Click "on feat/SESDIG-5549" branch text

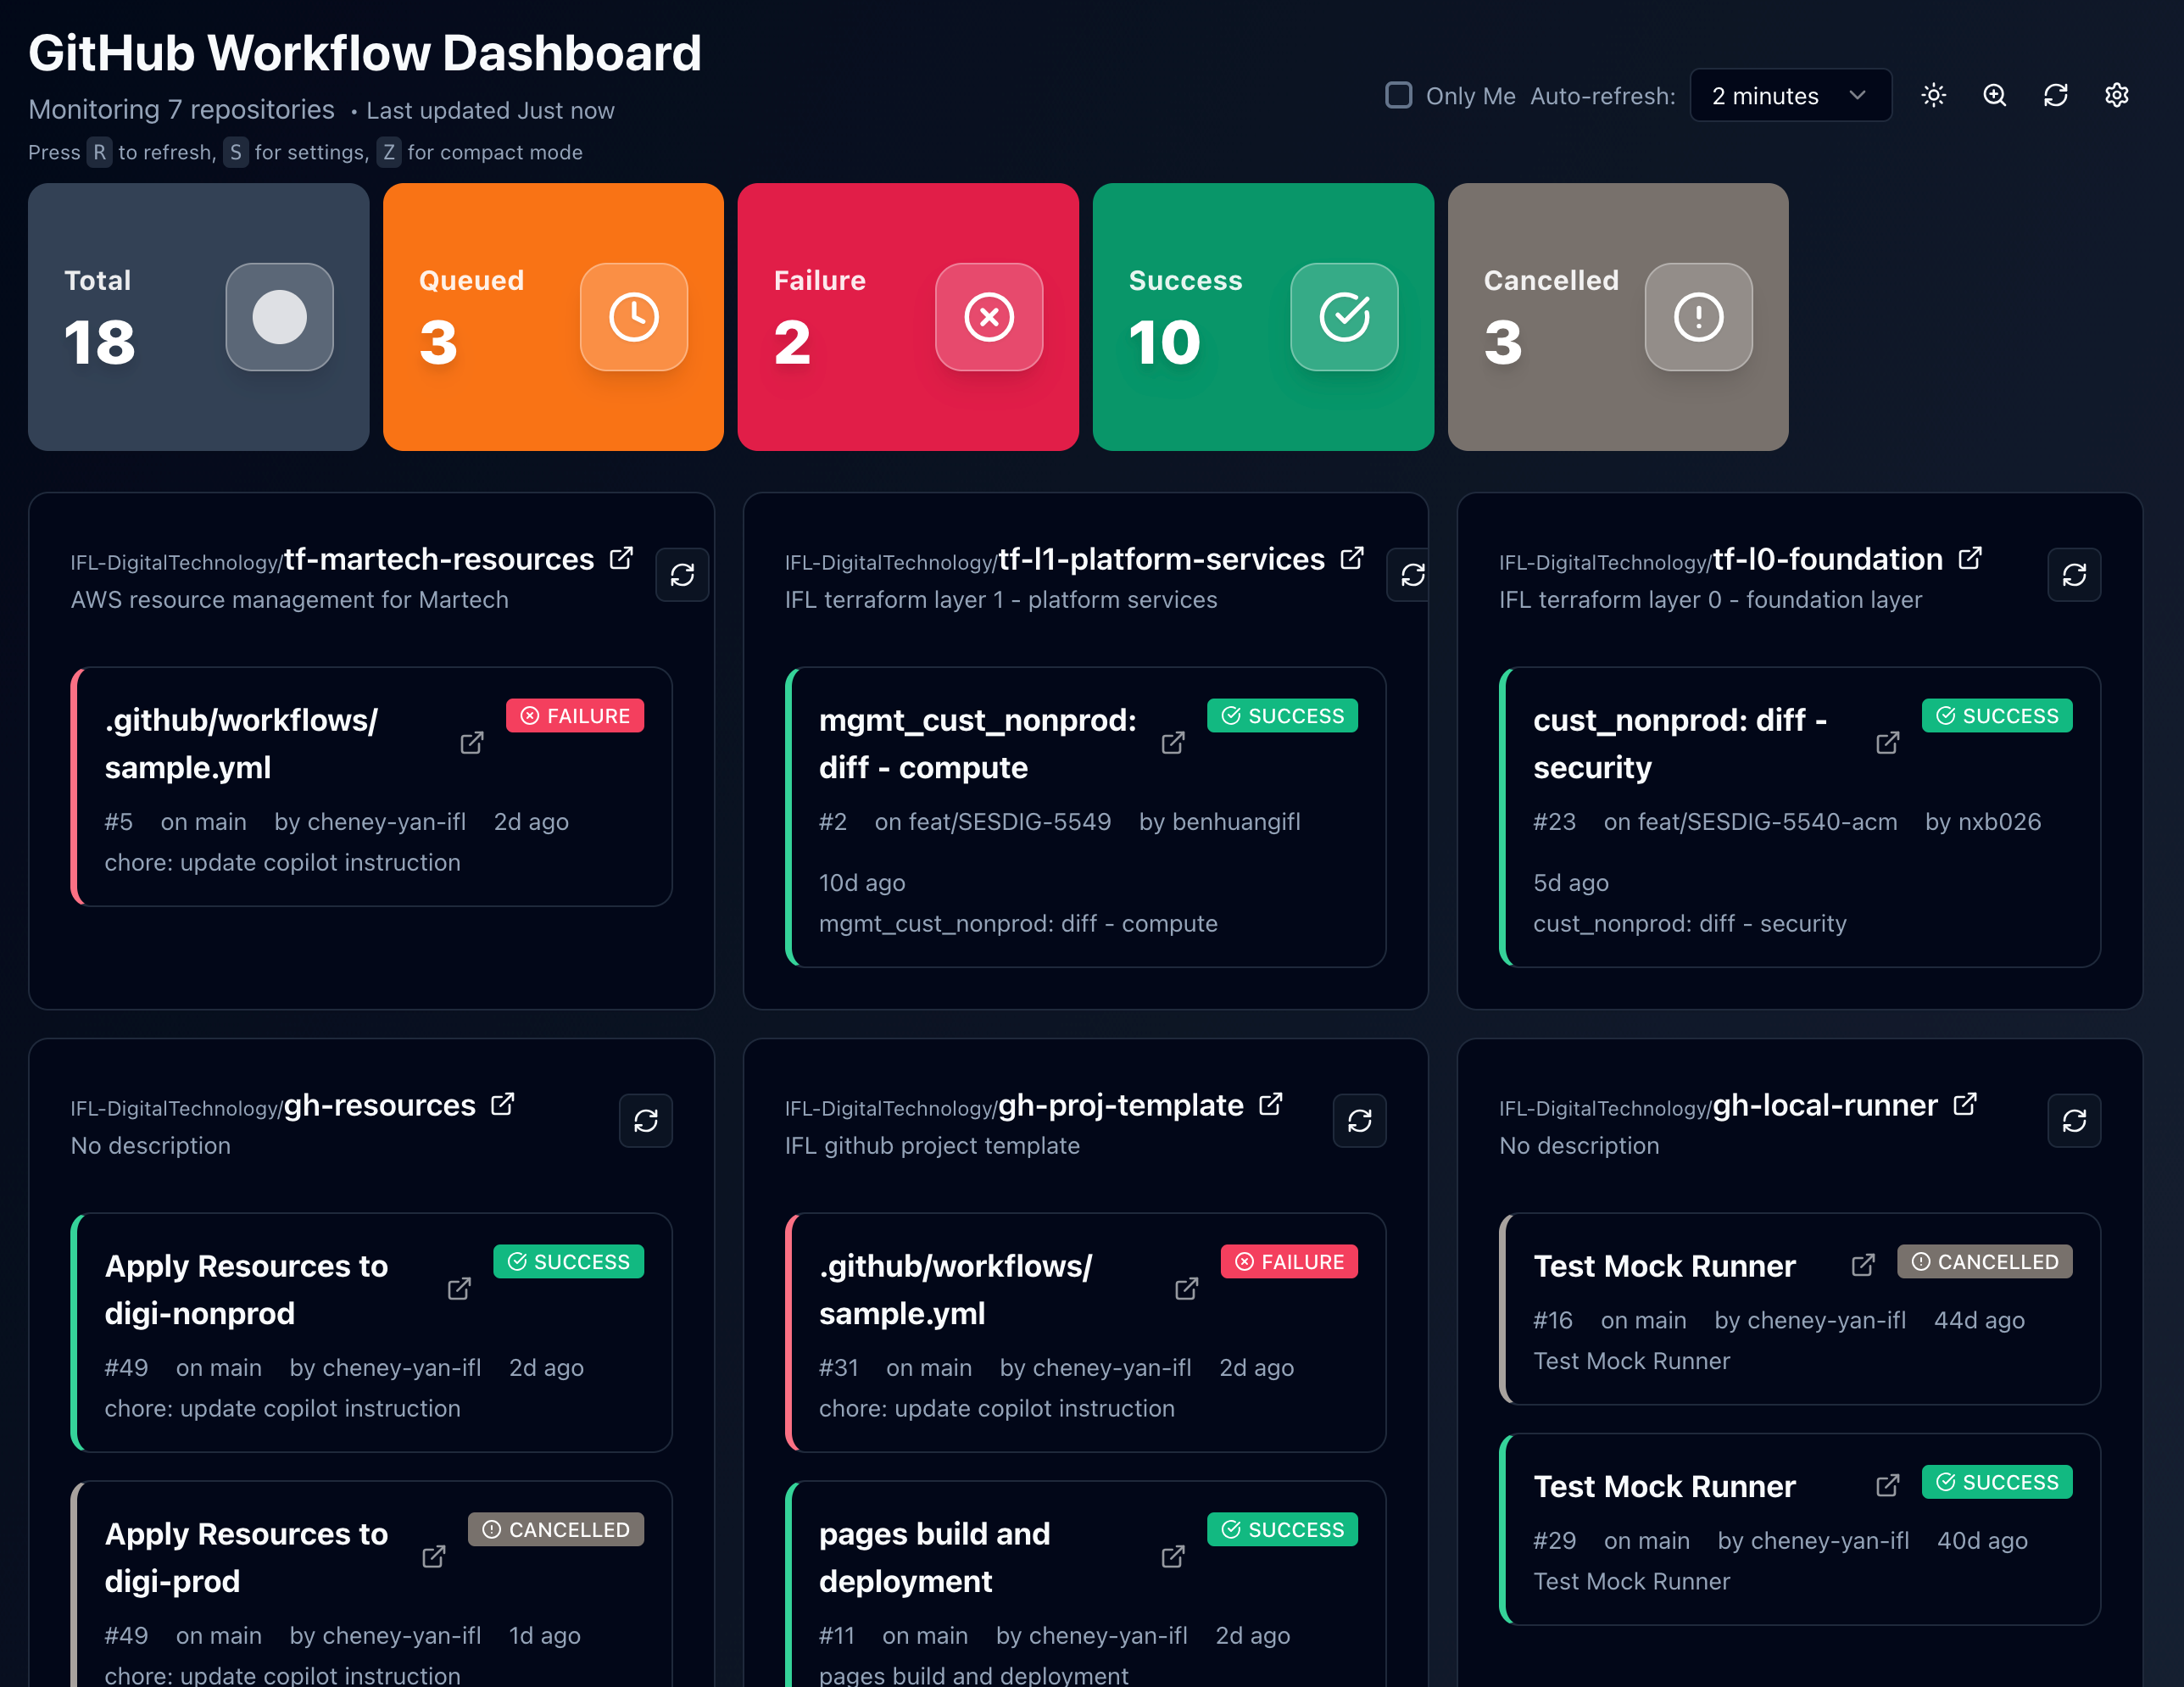[993, 822]
